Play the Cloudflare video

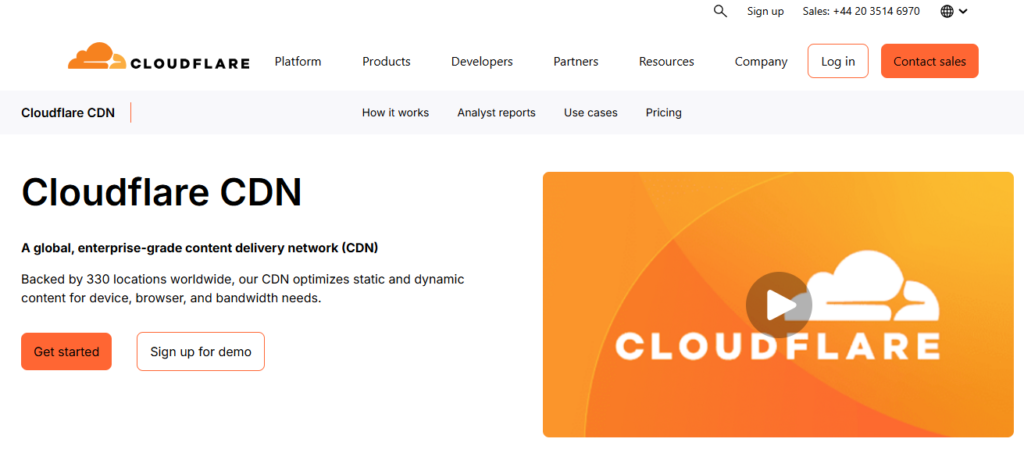[x=778, y=305]
